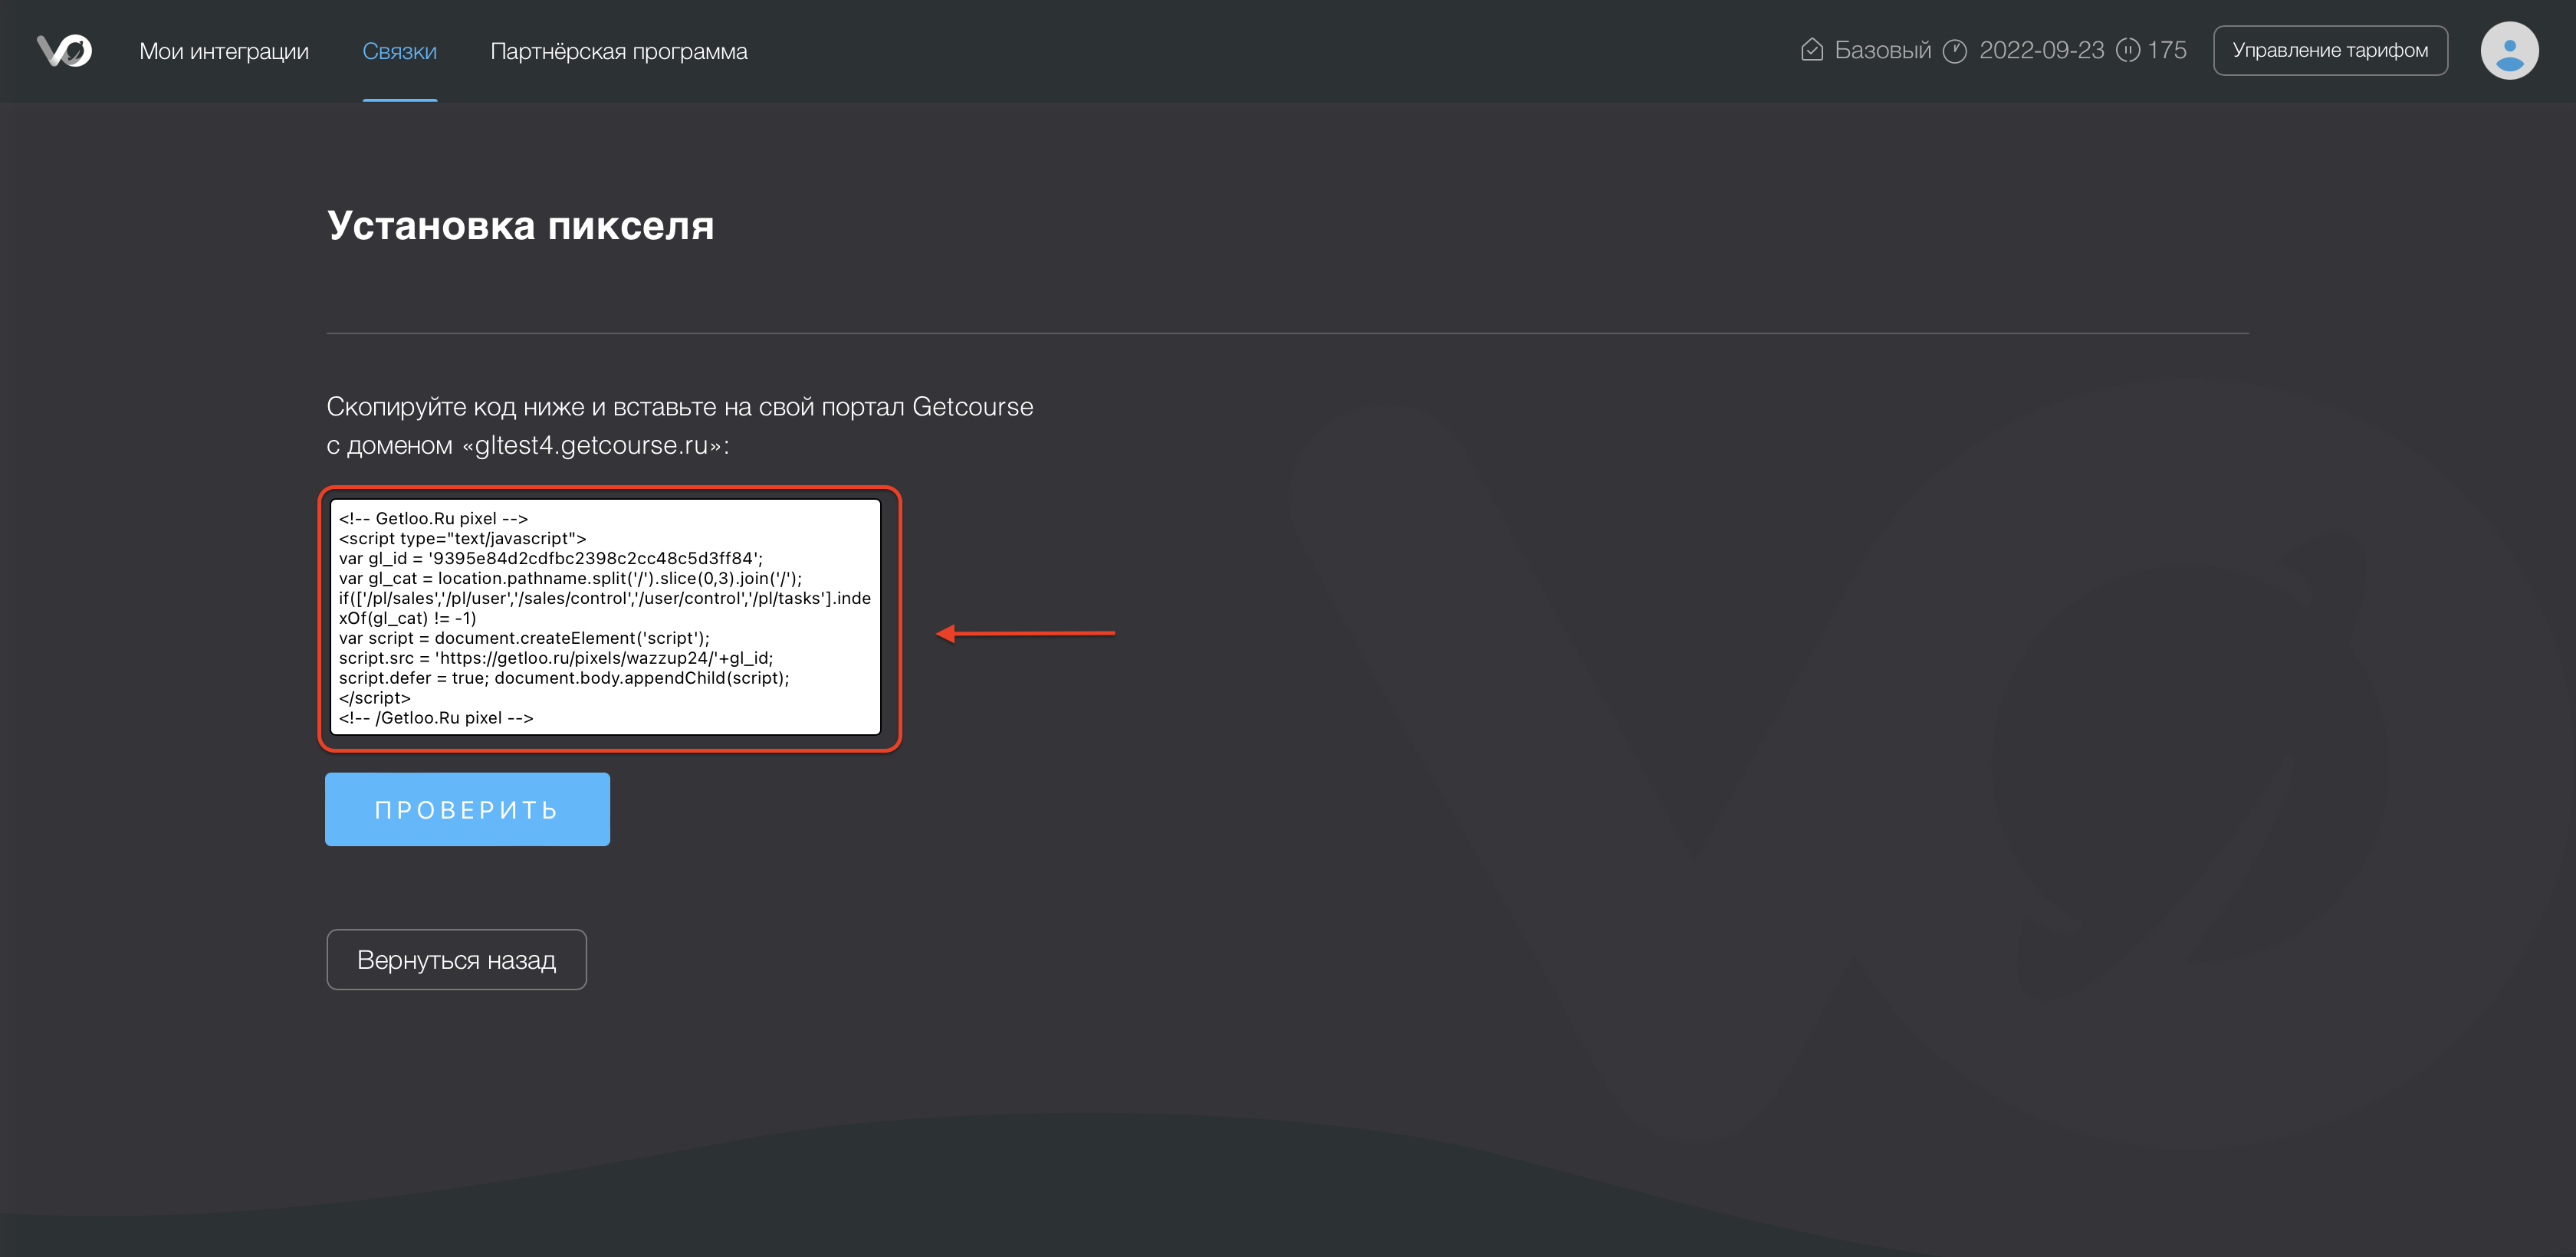The image size is (2576, 1257).
Task: Click the Установка пикселя heading
Action: pyautogui.click(x=520, y=226)
